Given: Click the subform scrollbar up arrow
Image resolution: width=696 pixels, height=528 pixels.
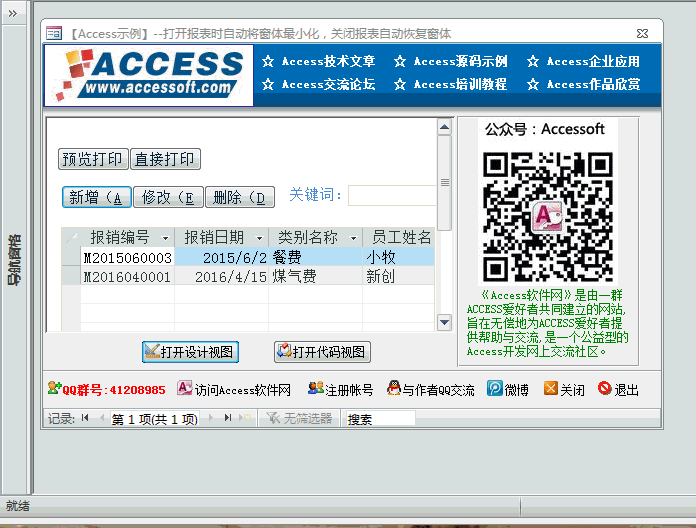Looking at the screenshot, I should pos(444,128).
